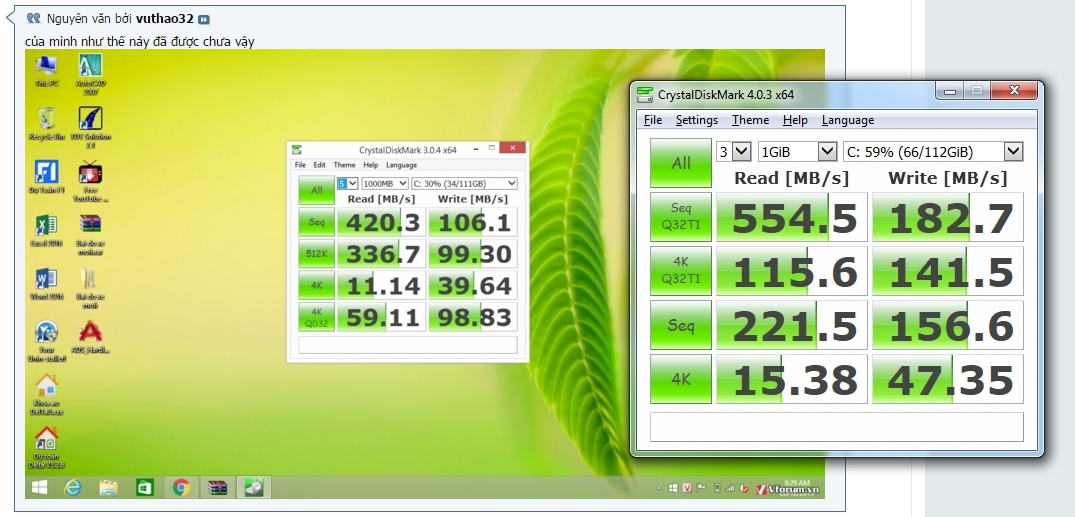This screenshot has width=1075, height=517.
Task: Open File Explorer from taskbar
Action: tap(108, 488)
